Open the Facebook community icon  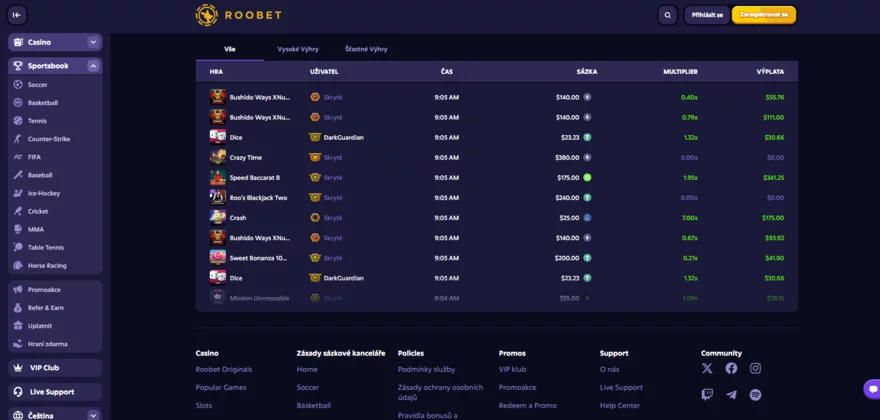pyautogui.click(x=731, y=368)
